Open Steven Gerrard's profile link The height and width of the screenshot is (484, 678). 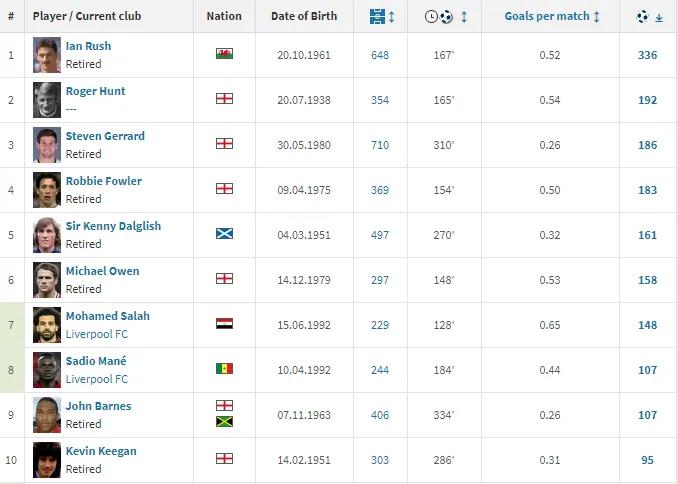click(105, 136)
